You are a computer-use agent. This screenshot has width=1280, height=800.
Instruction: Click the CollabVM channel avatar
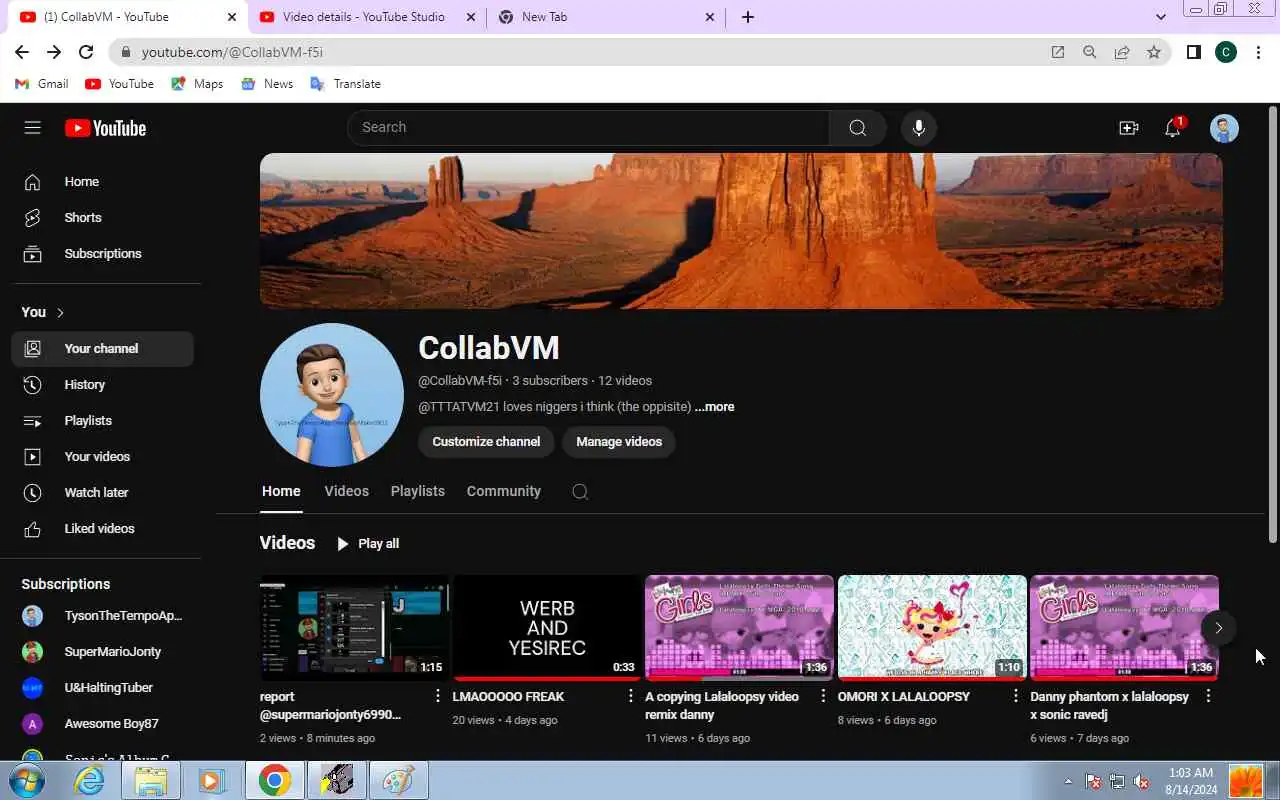332,395
